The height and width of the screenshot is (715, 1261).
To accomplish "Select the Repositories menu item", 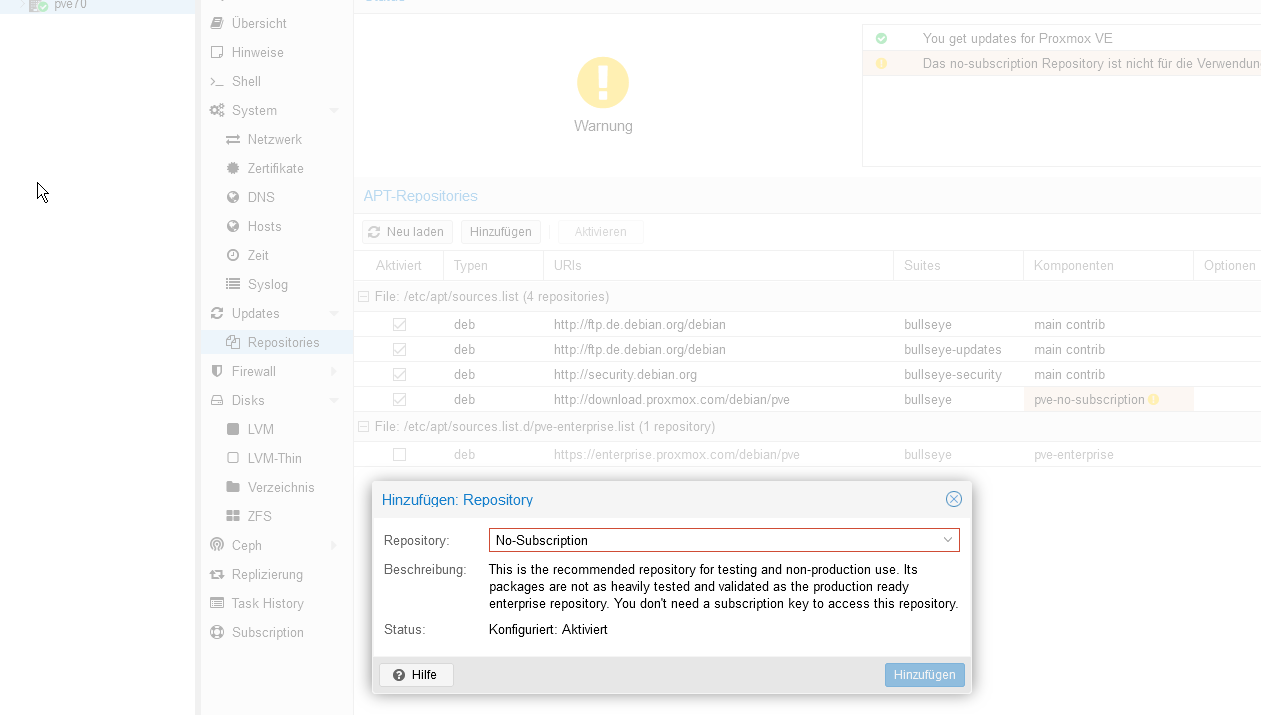I will point(277,342).
